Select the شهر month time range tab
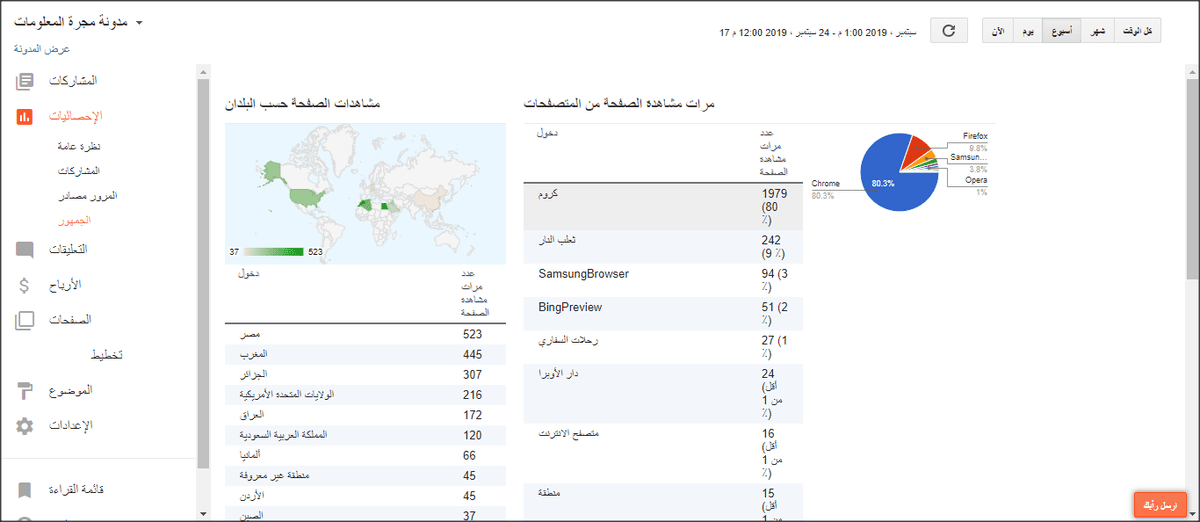Screen dimensions: 1200x522 click(x=1097, y=31)
